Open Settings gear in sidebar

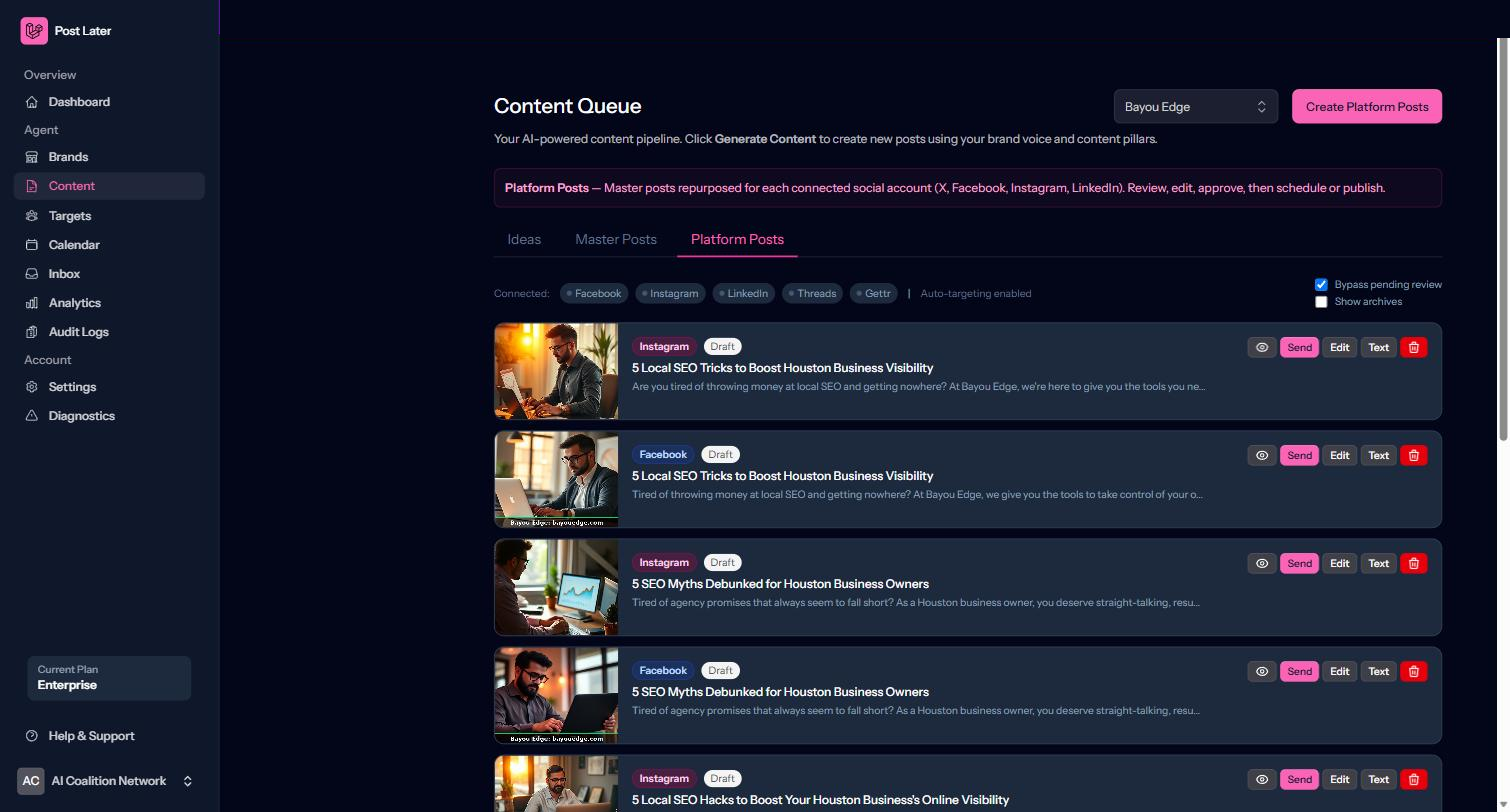[109, 387]
